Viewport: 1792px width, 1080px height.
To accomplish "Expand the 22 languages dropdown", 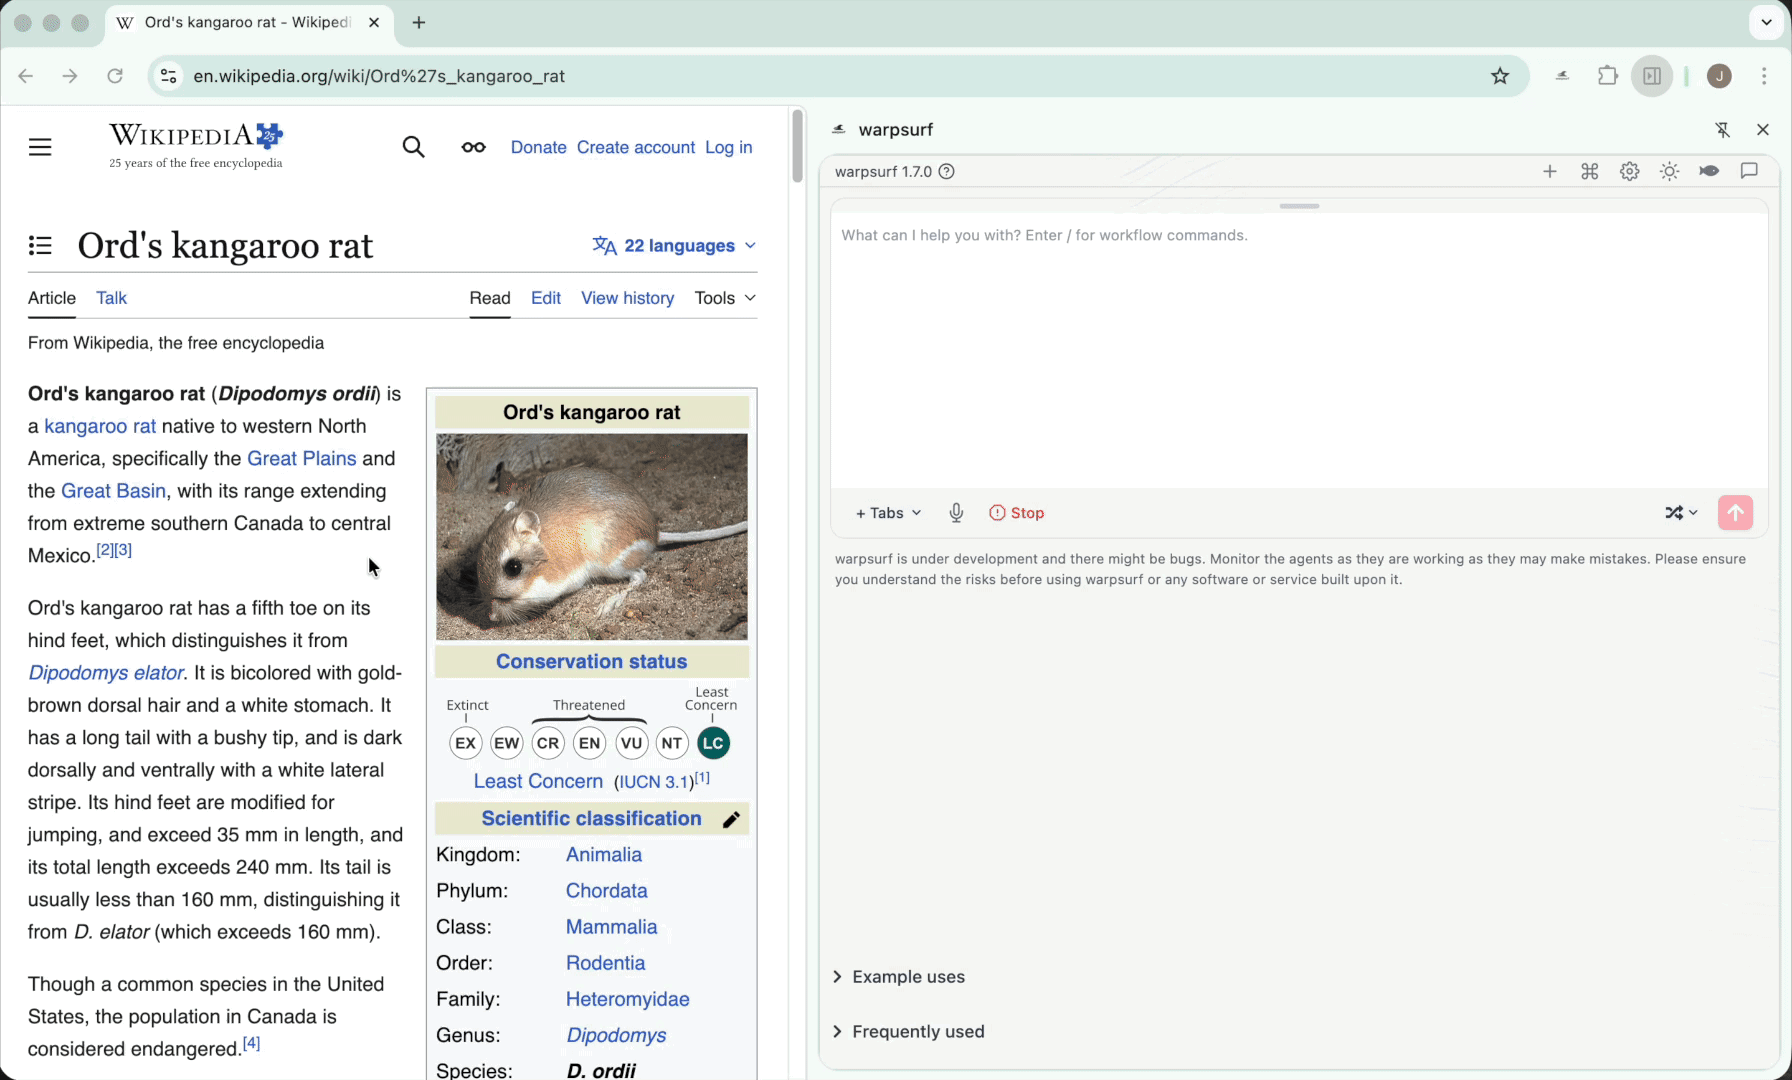I will click(674, 245).
